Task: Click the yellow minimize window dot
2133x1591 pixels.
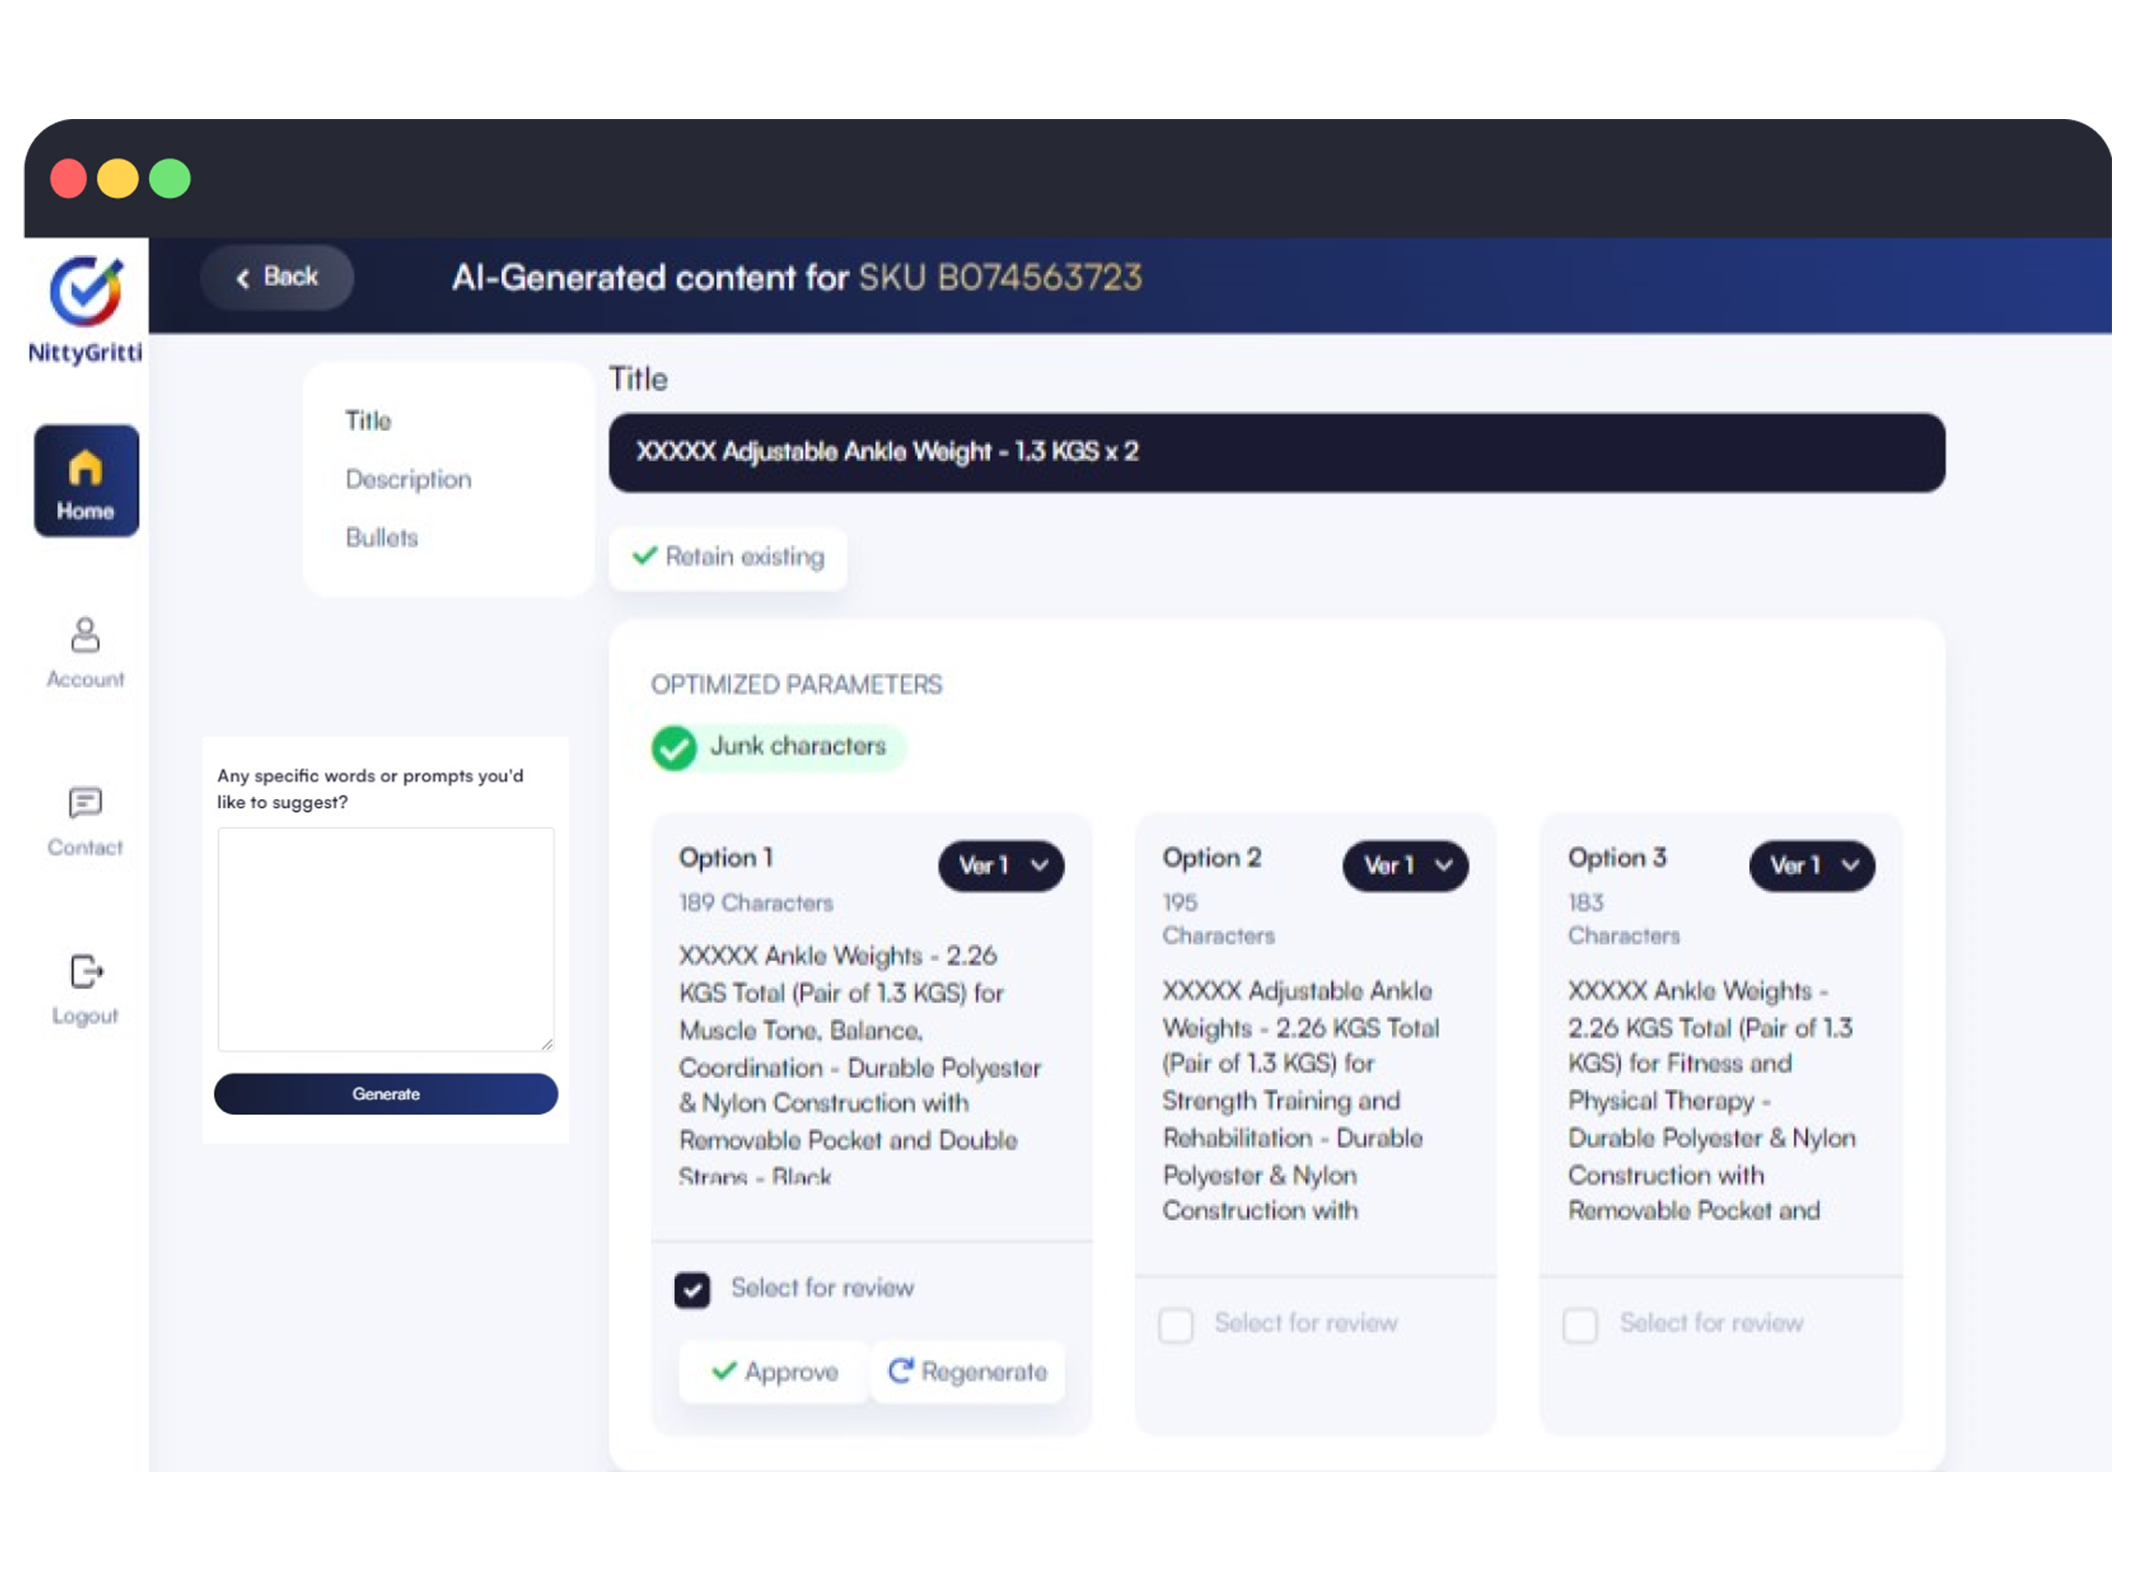Action: pos(118,179)
